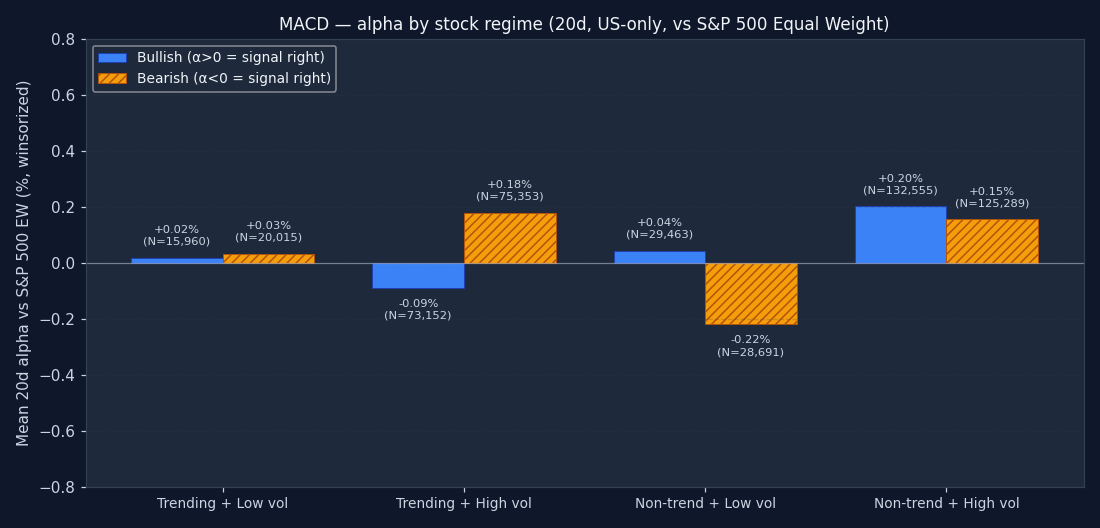The height and width of the screenshot is (528, 1100).
Task: Click the 'Non-trend + High vol' axis label
Action: [946, 504]
